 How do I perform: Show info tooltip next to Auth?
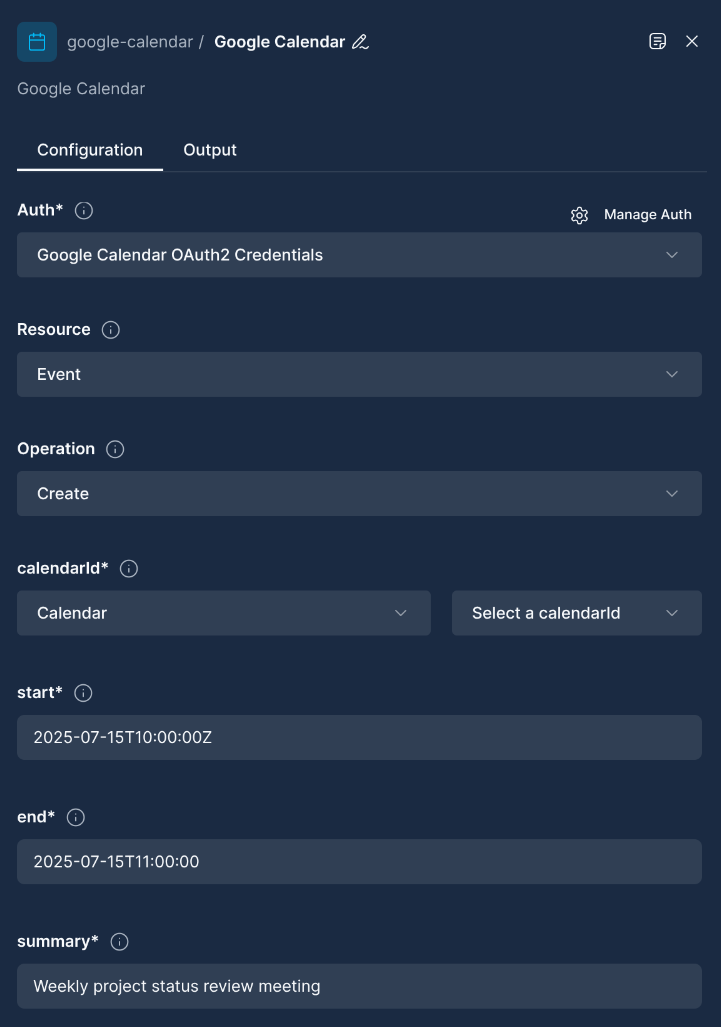[x=85, y=210]
